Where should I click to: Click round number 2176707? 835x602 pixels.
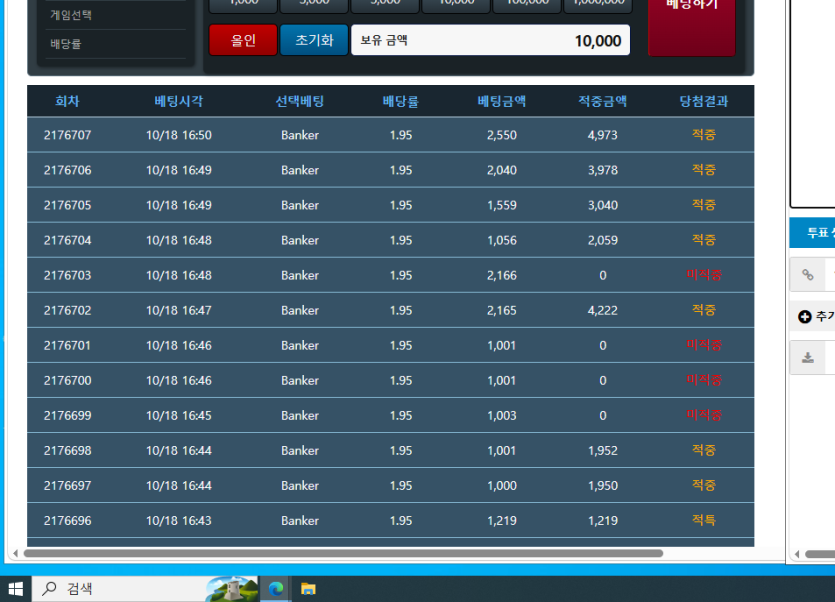pyautogui.click(x=68, y=135)
